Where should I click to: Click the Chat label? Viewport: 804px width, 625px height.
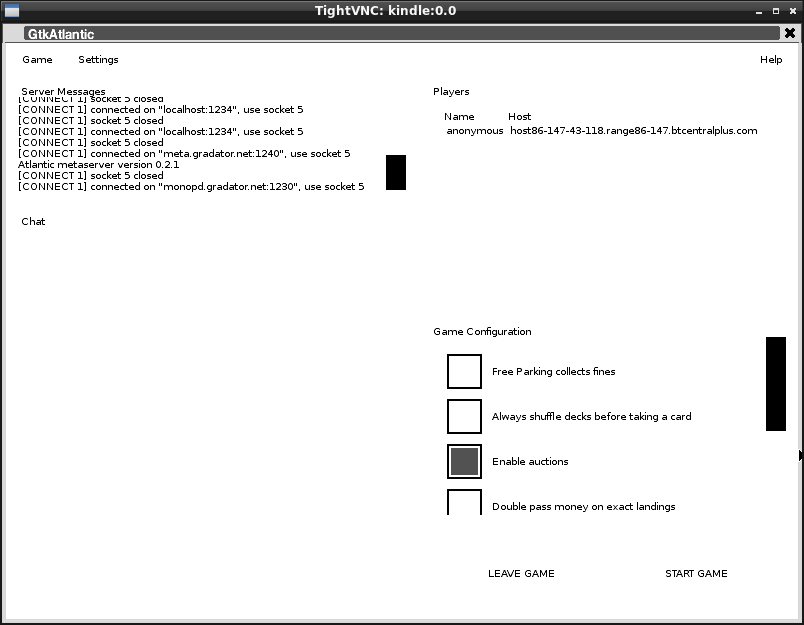pos(33,221)
